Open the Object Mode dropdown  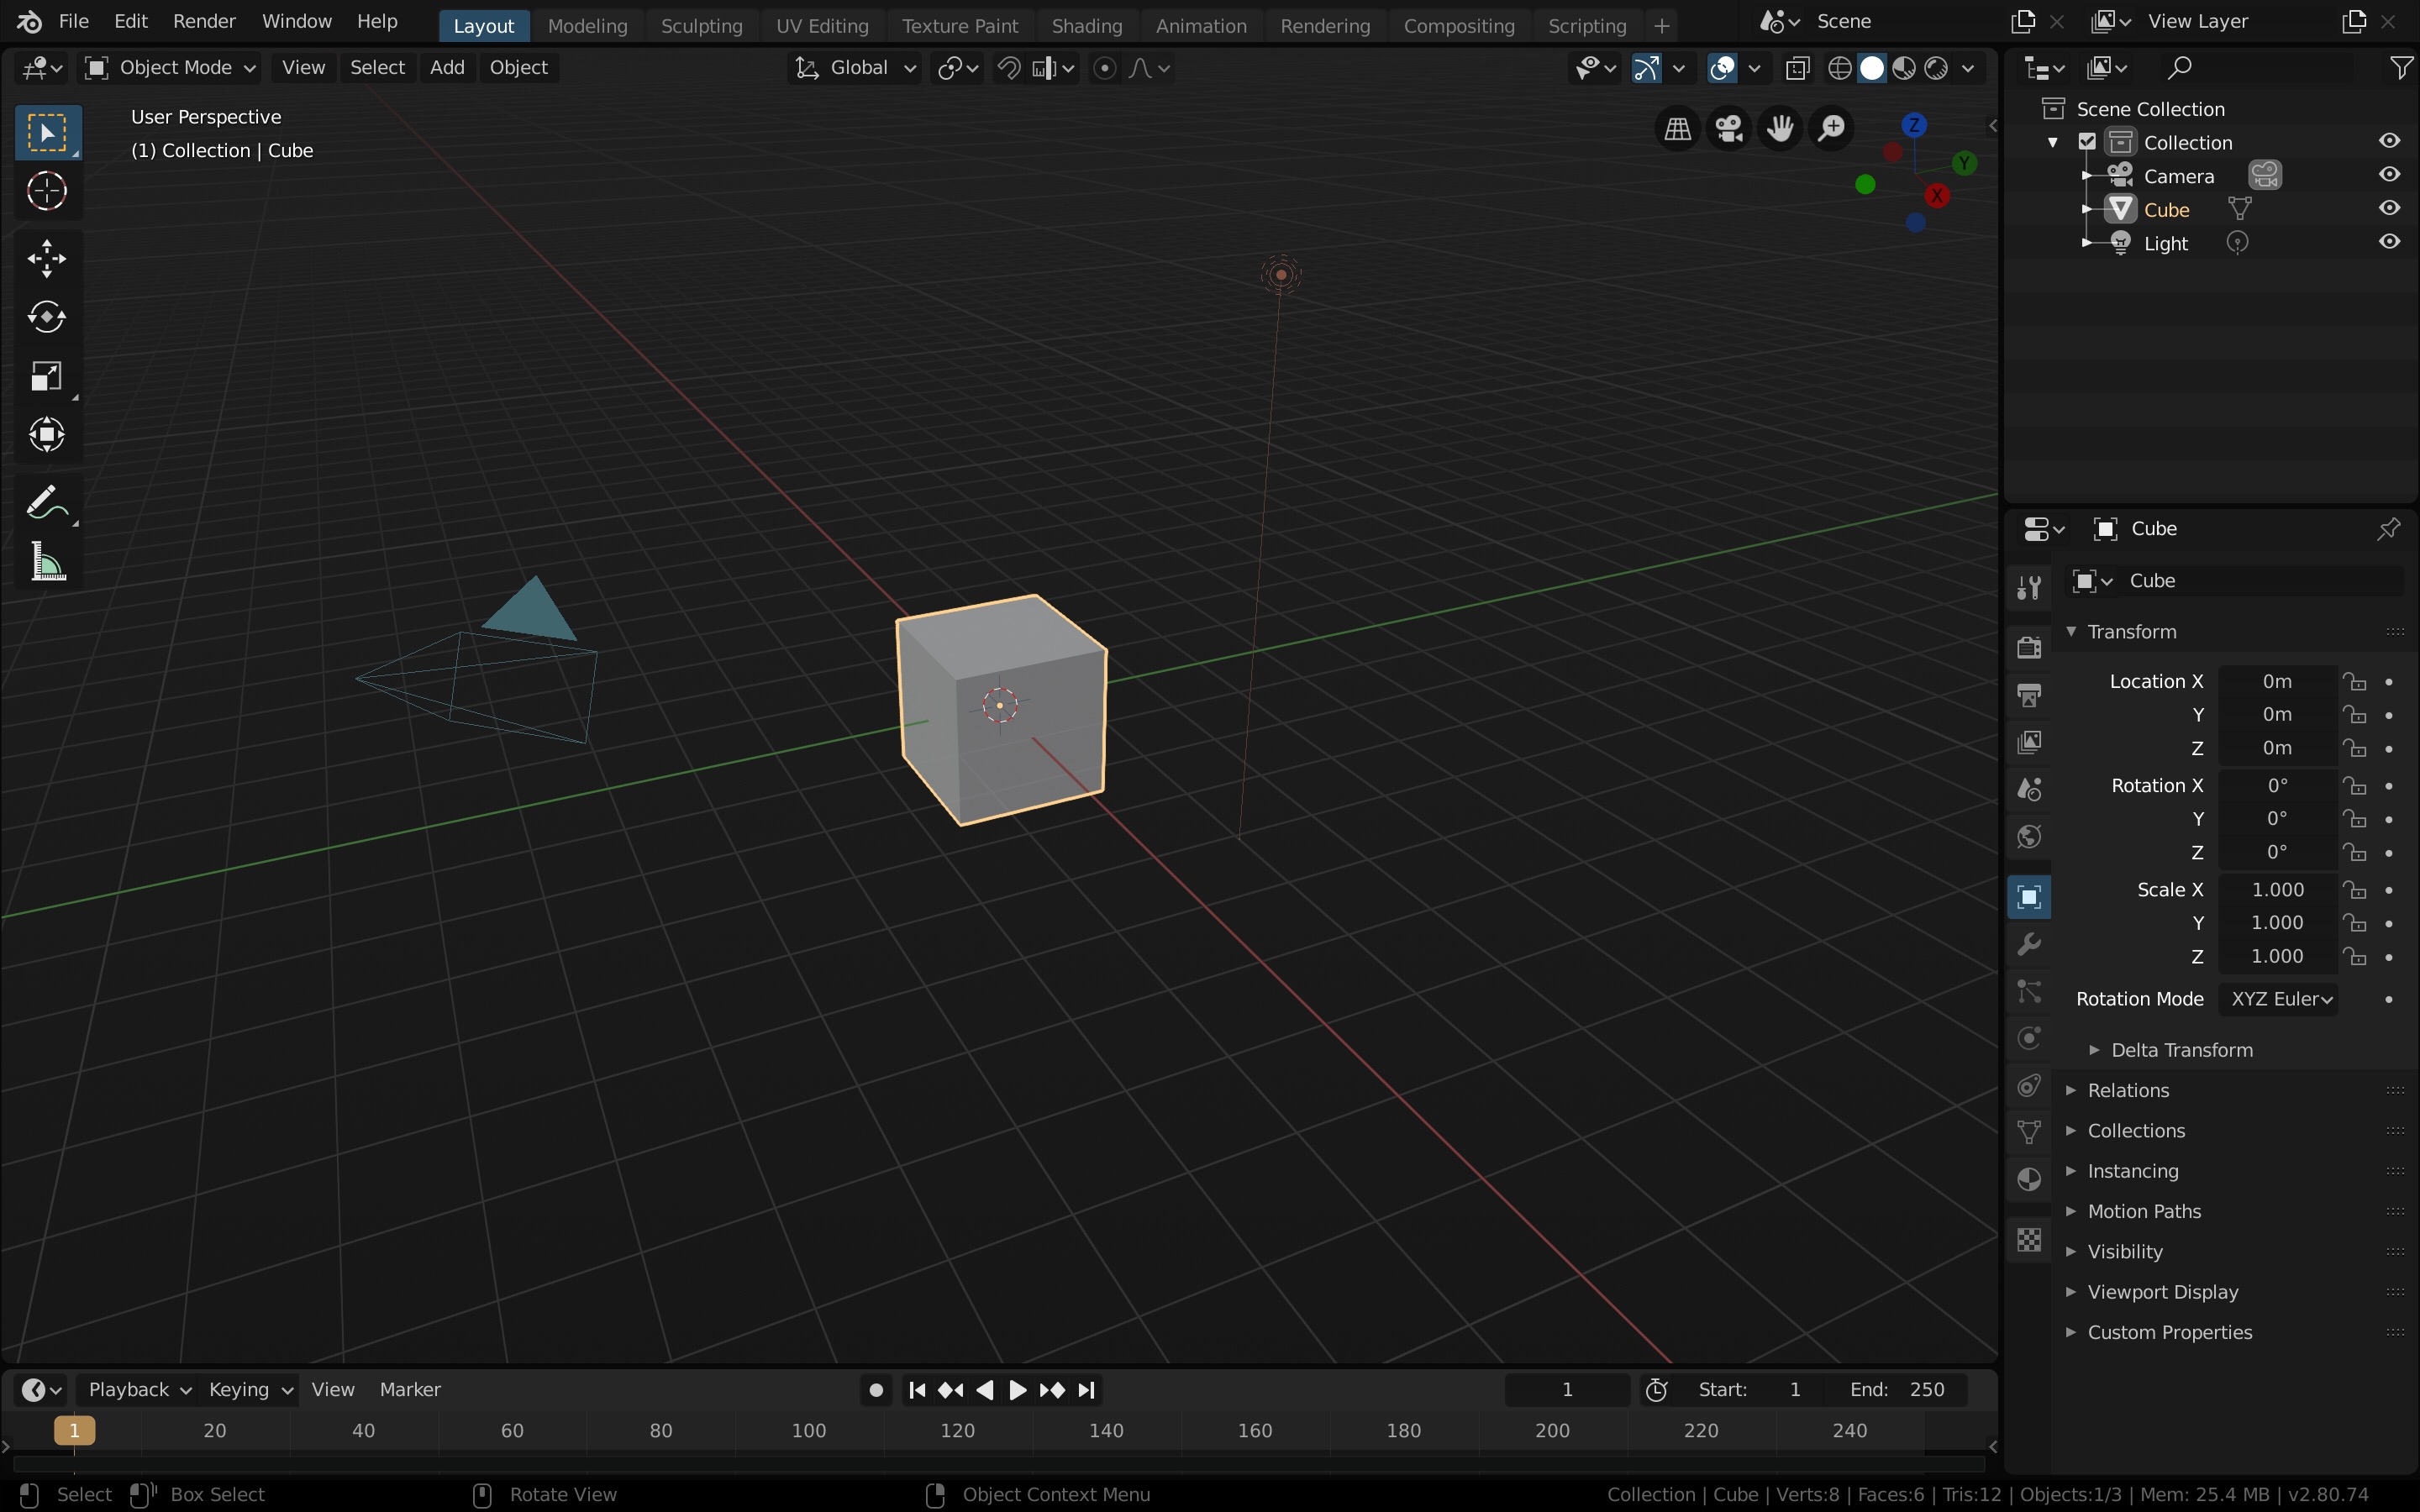(x=171, y=68)
